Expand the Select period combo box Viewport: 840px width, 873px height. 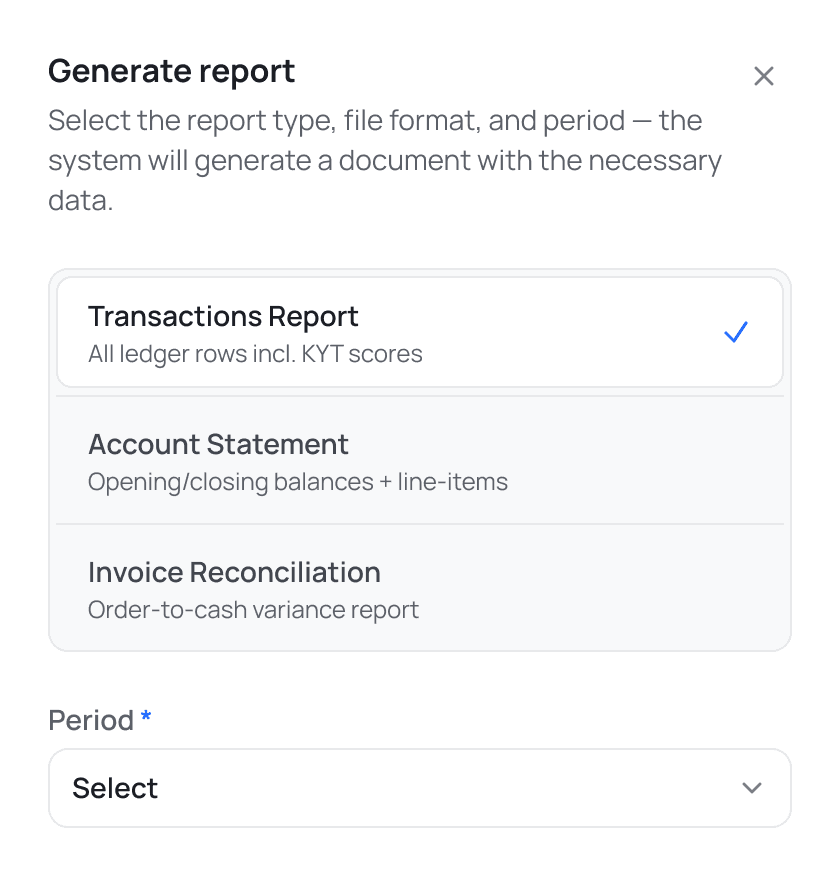tap(420, 788)
